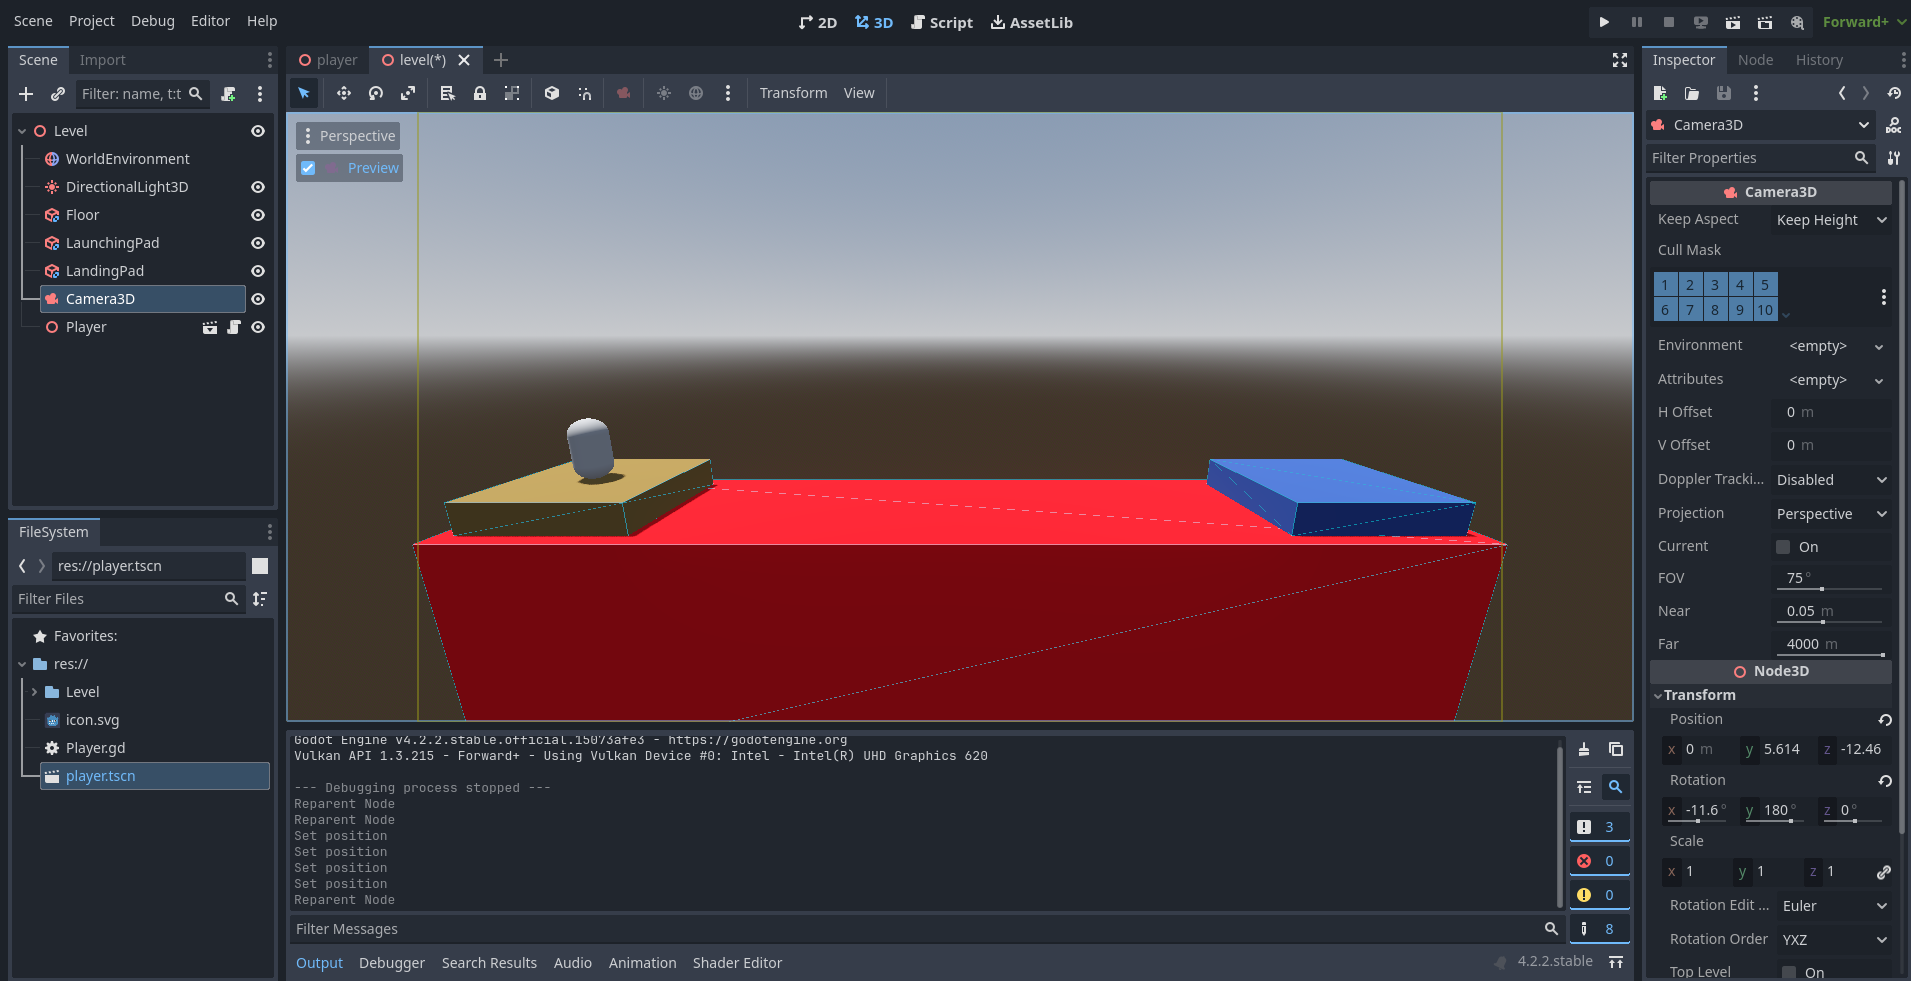Clear the output log
Viewport: 1911px width, 981px height.
coord(1584,749)
